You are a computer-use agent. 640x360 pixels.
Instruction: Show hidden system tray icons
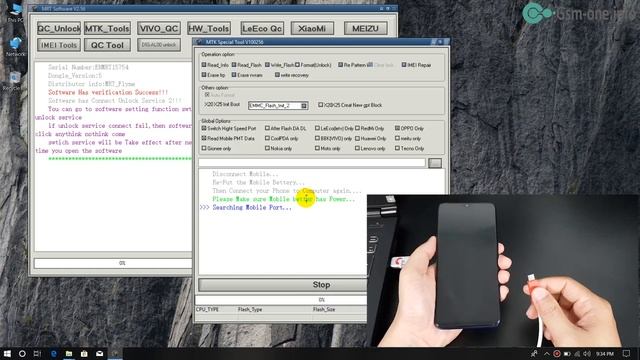pos(546,353)
